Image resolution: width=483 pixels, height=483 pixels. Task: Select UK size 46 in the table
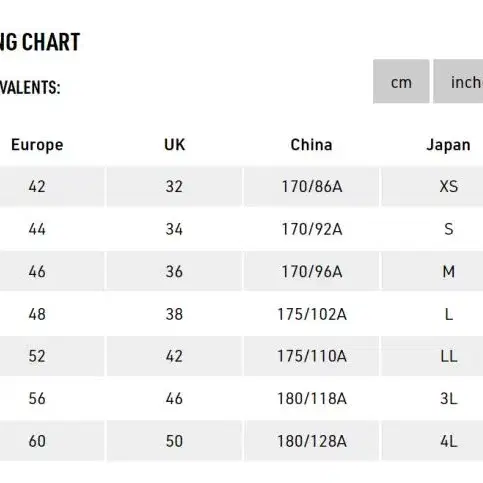pos(174,398)
